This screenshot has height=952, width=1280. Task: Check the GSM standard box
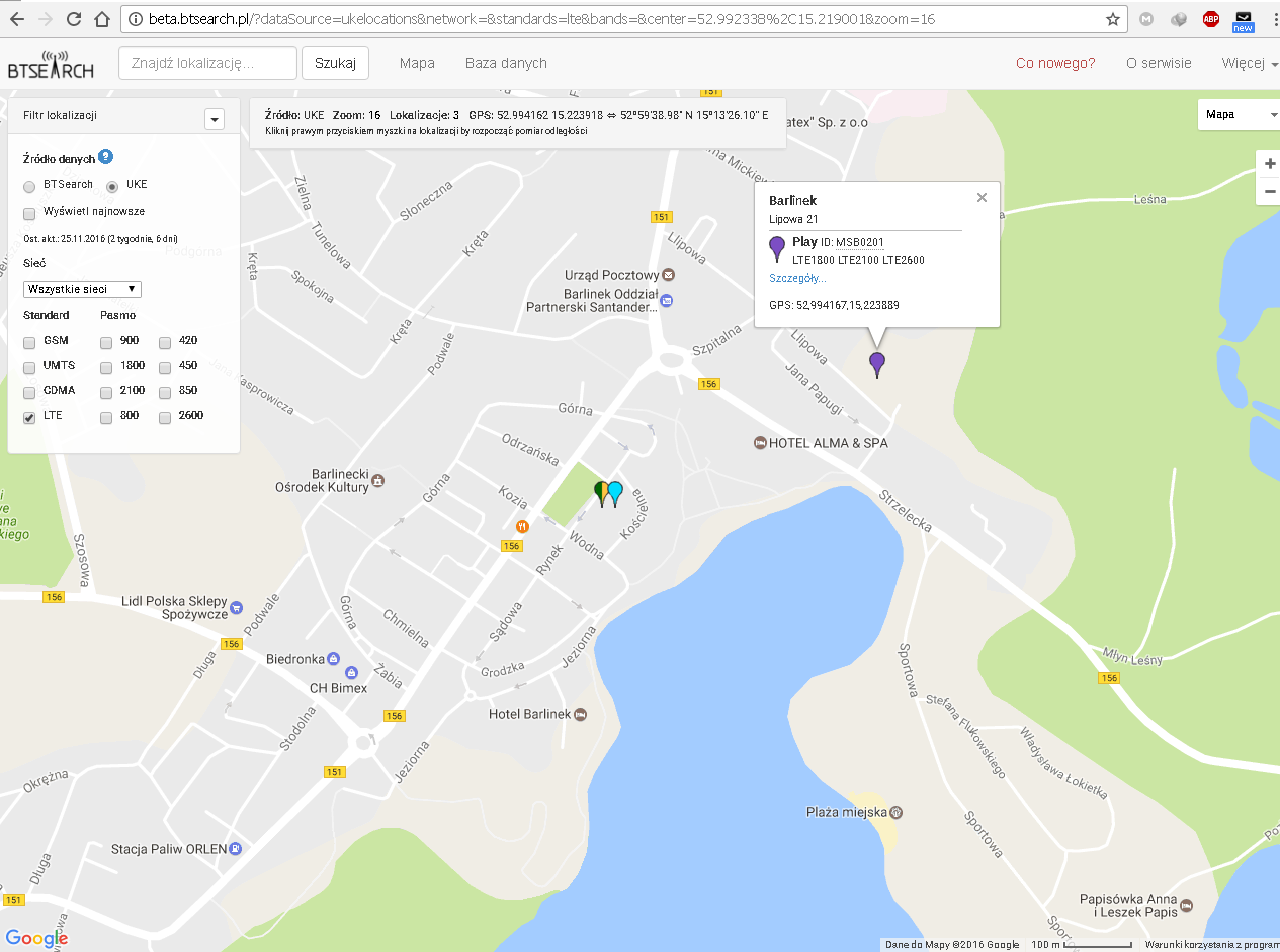pyautogui.click(x=29, y=342)
